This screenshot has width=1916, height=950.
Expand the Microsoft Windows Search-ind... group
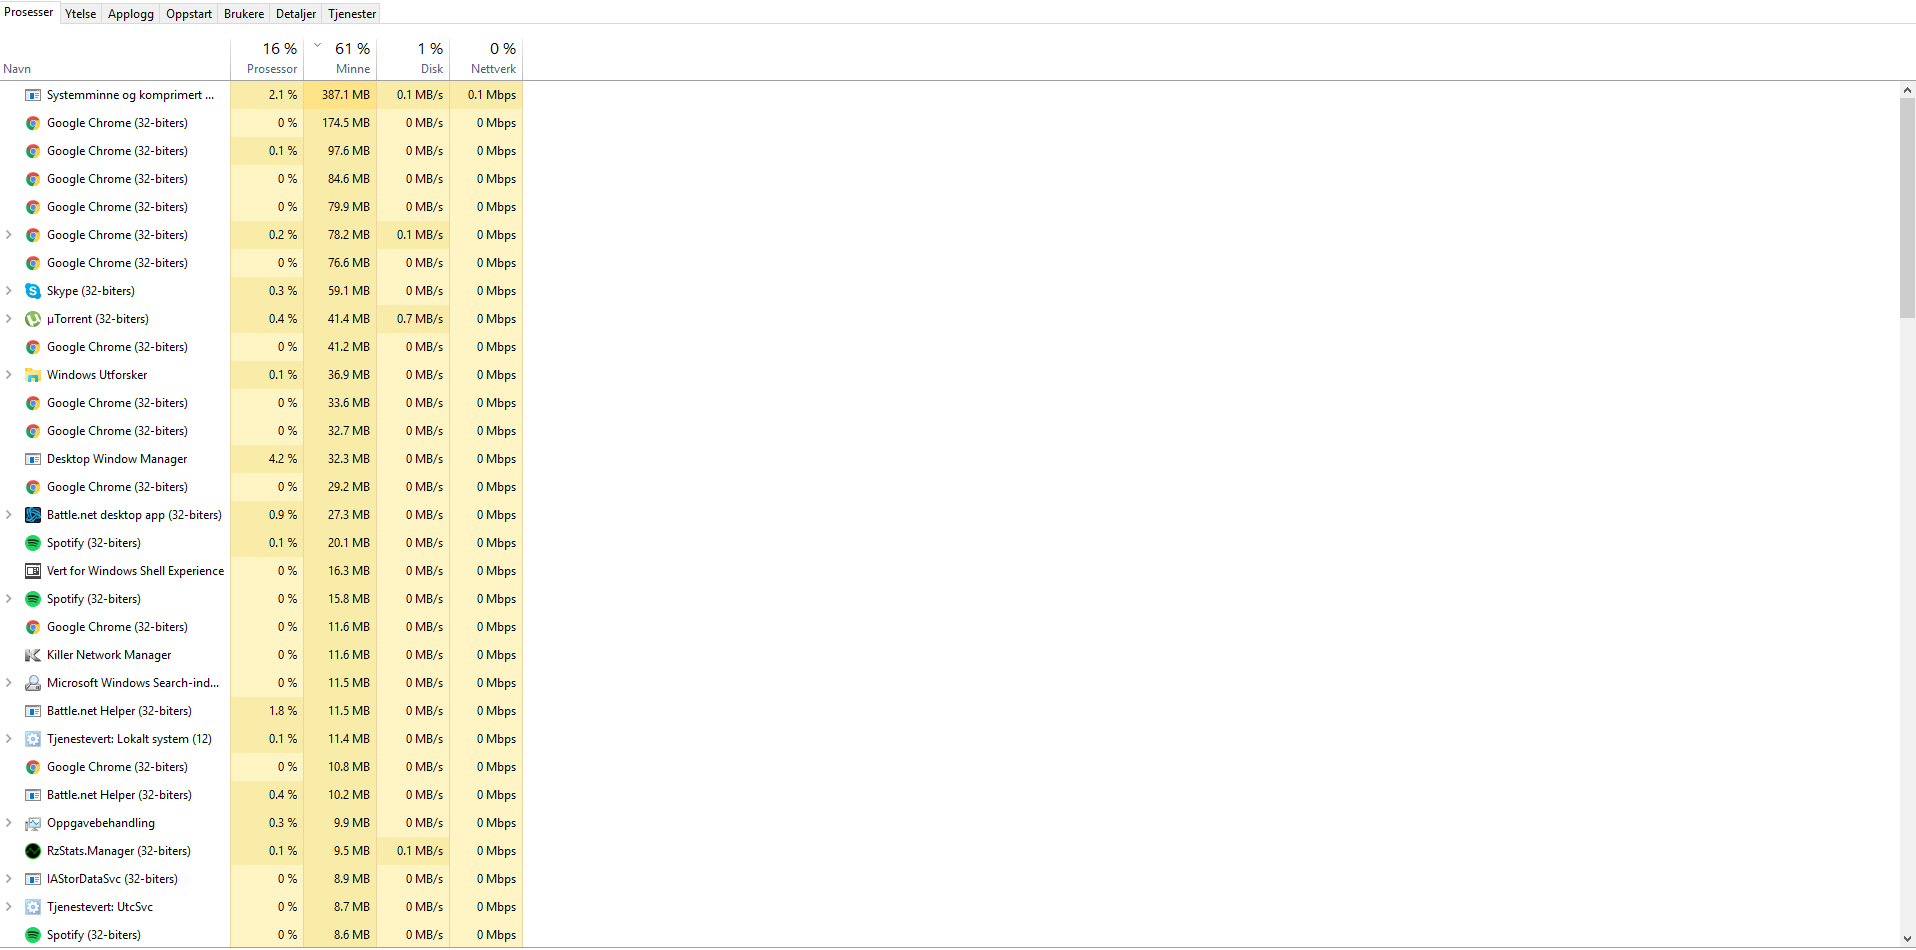[9, 683]
